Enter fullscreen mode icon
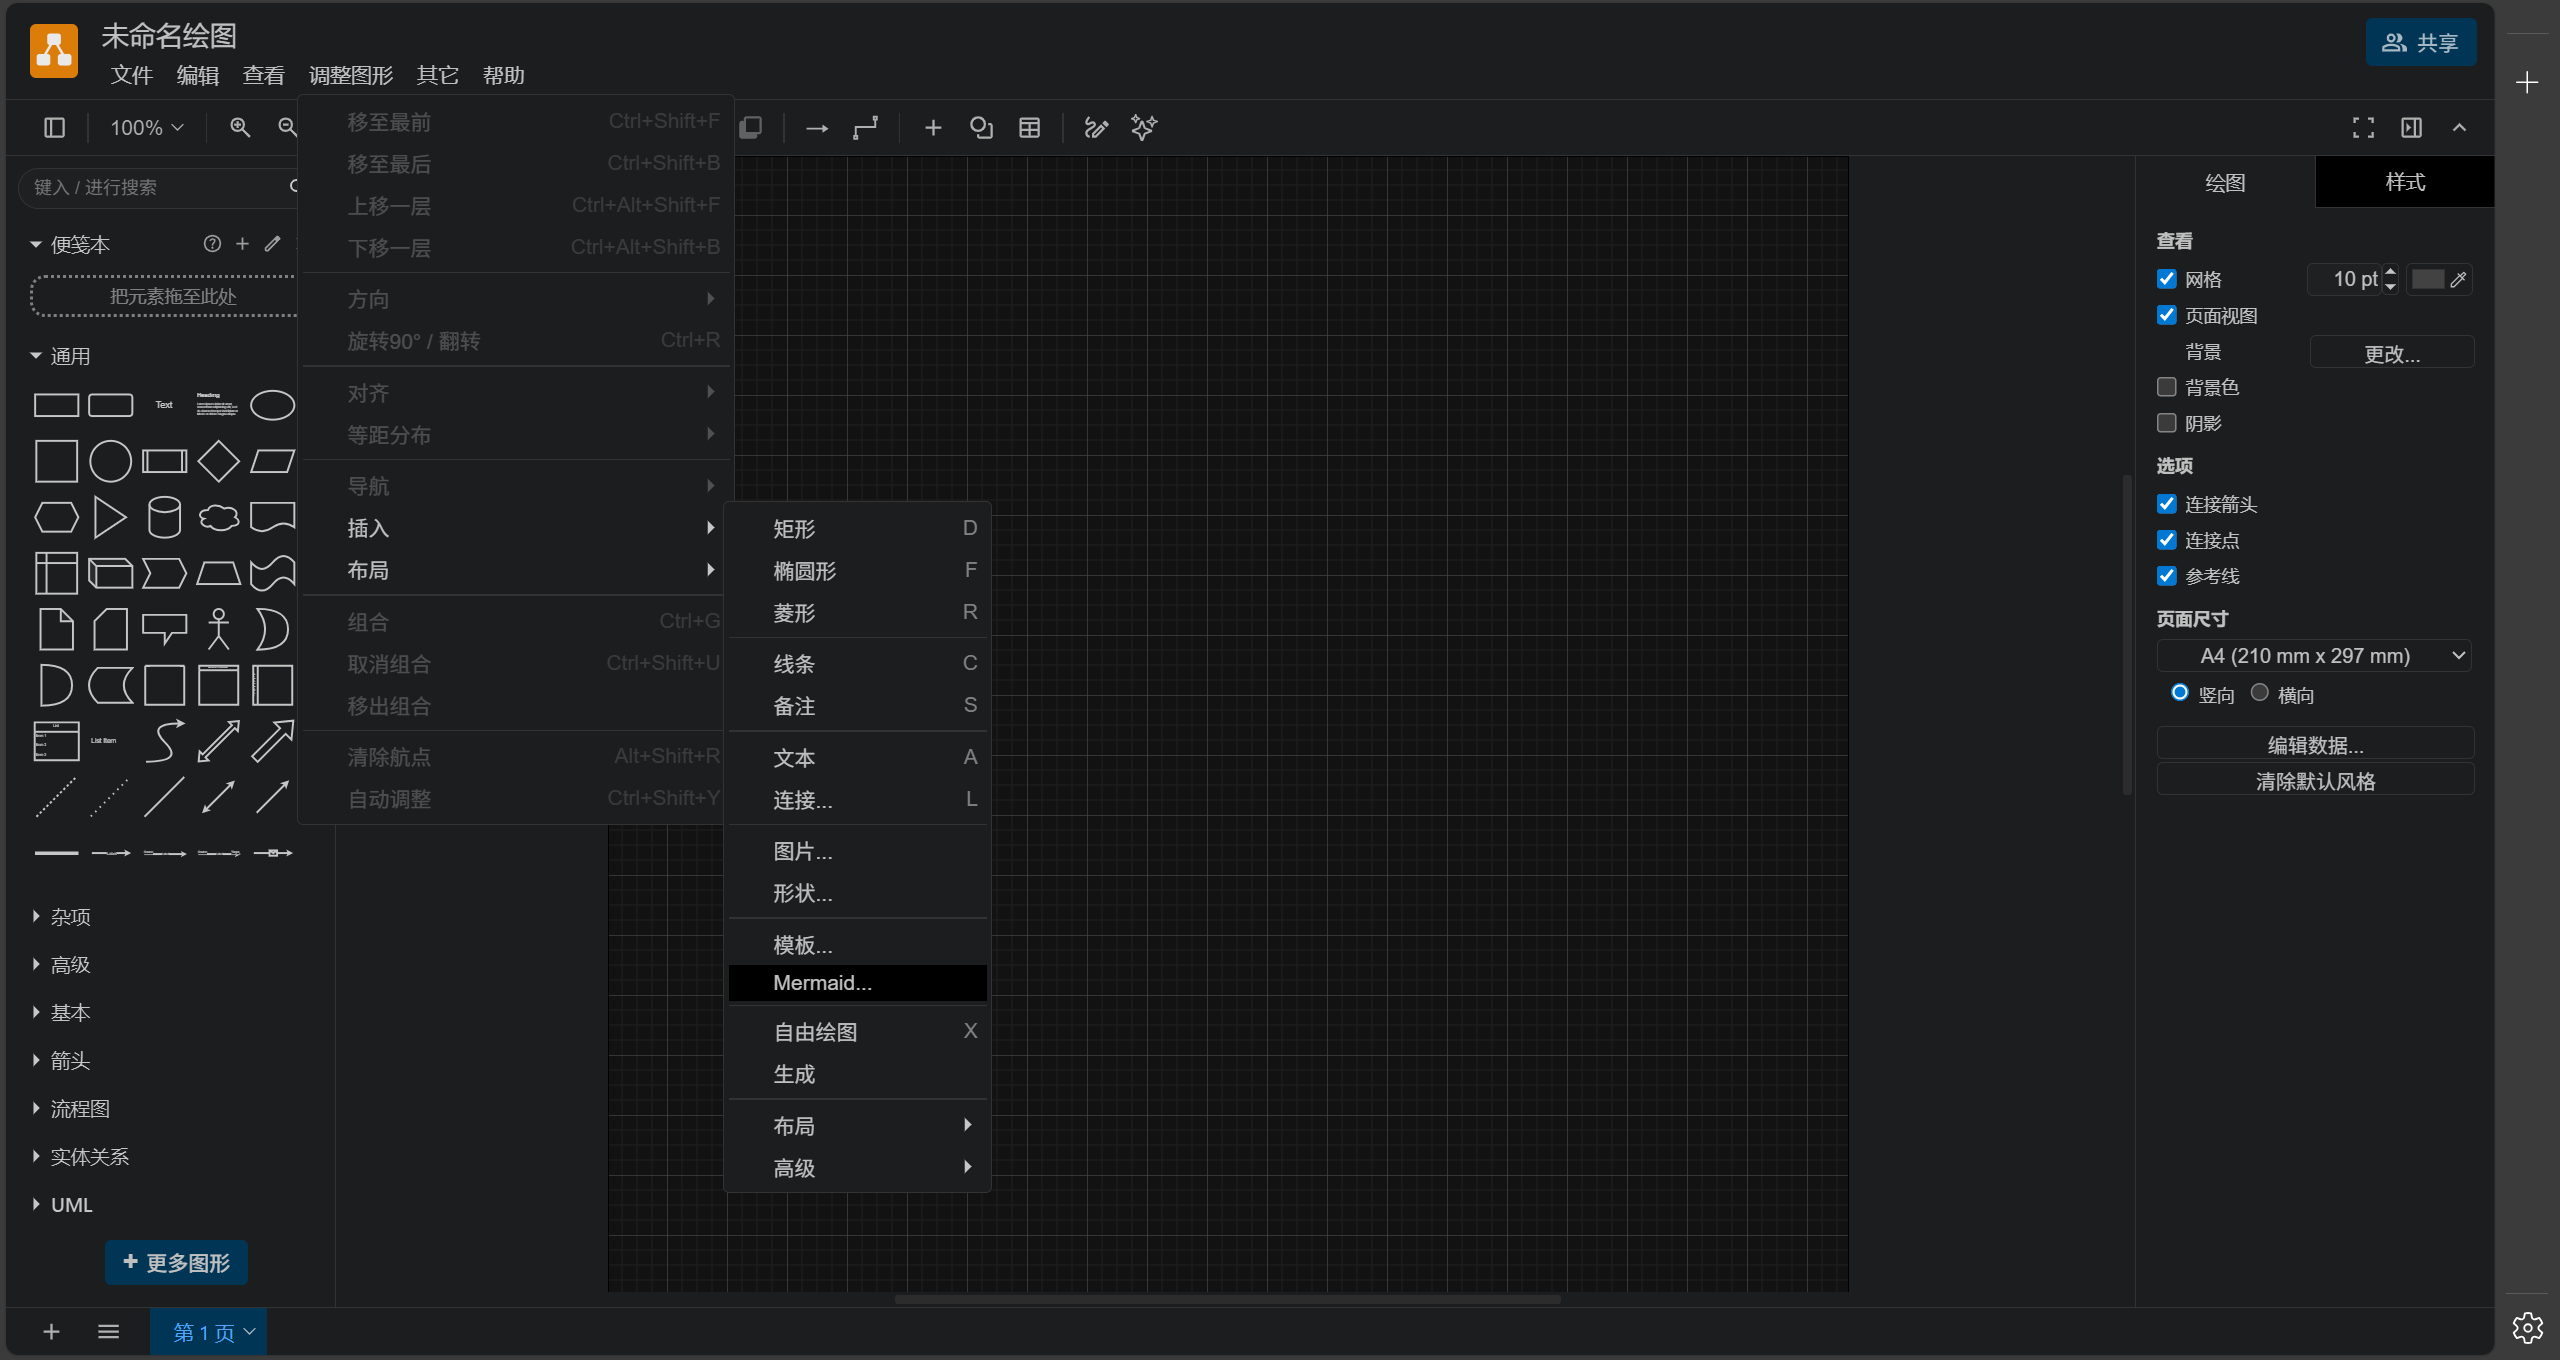The height and width of the screenshot is (1360, 2560). [x=2363, y=127]
